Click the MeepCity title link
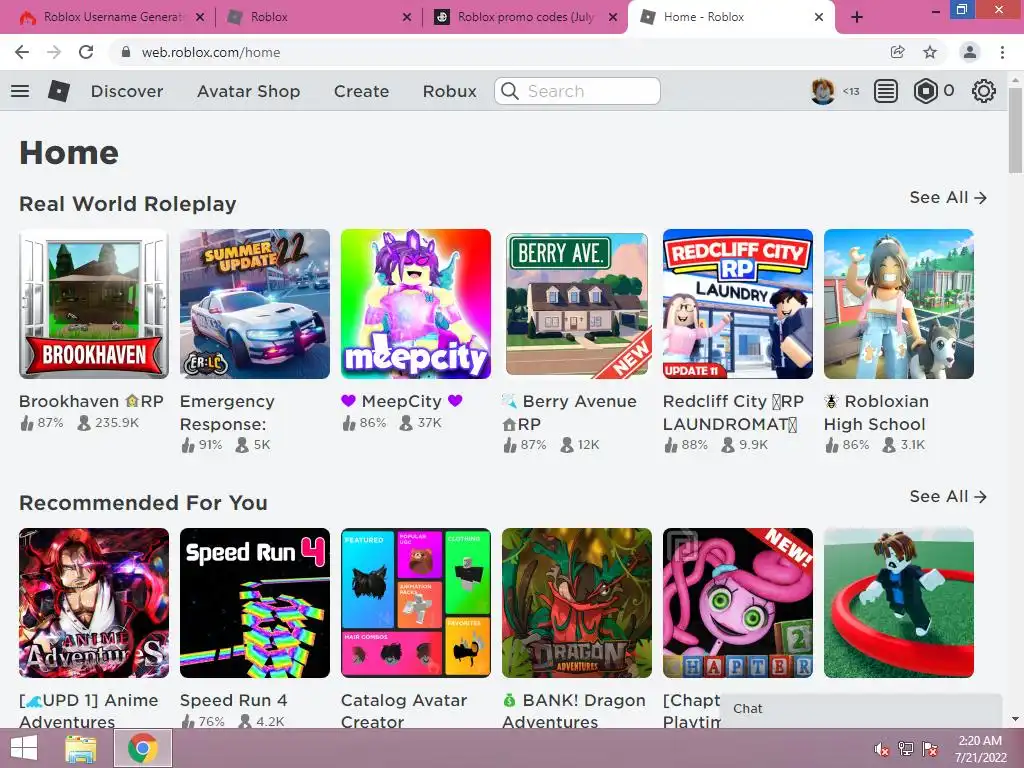The image size is (1024, 768). [x=402, y=401]
